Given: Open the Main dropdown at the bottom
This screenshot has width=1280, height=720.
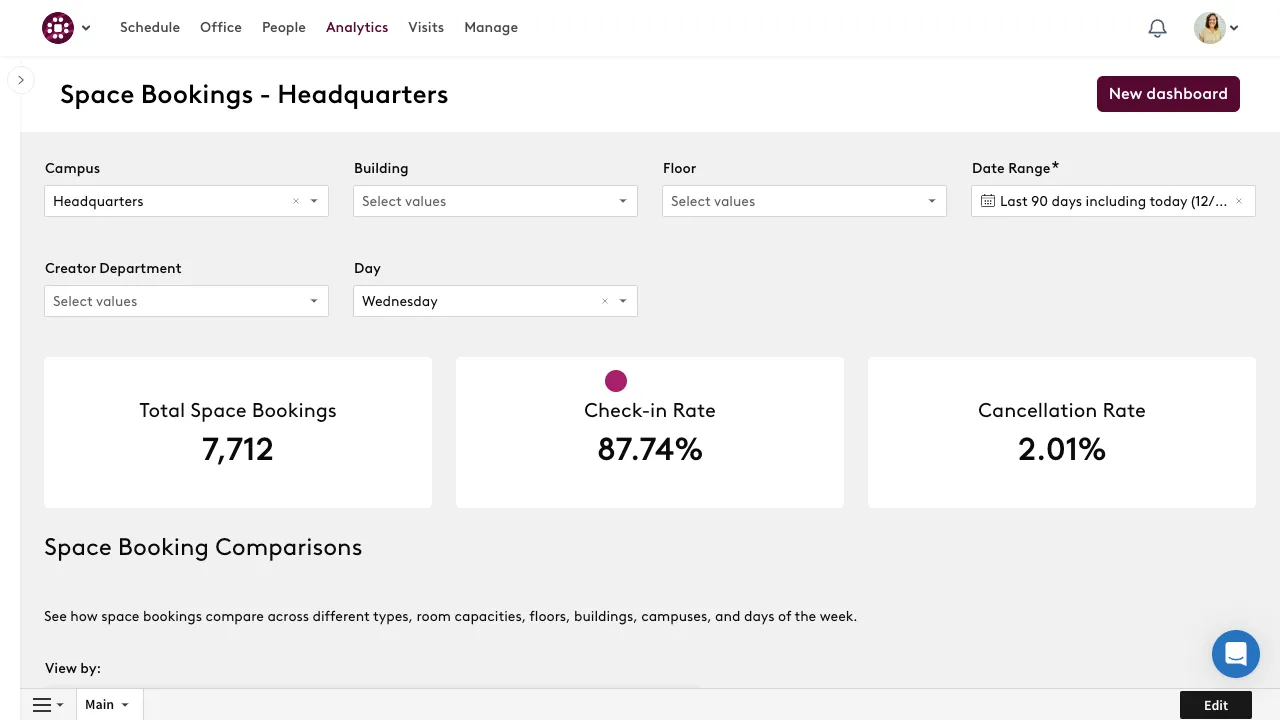Looking at the screenshot, I should pos(108,704).
